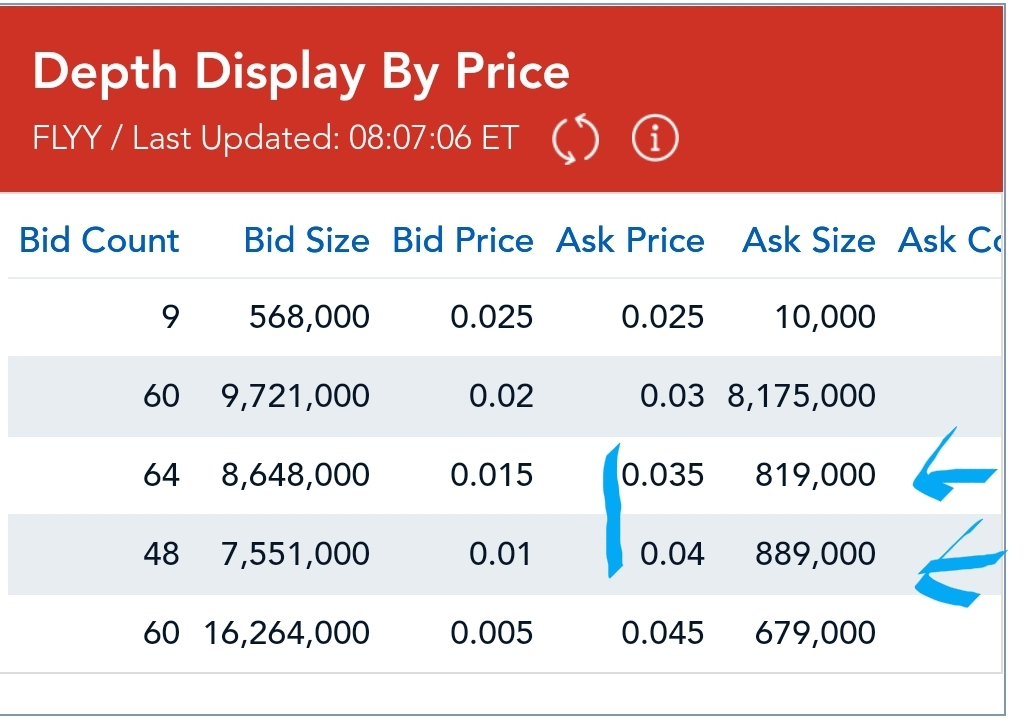Select the 0.025 bid price cell
The width and height of the screenshot is (1029, 719).
click(491, 317)
